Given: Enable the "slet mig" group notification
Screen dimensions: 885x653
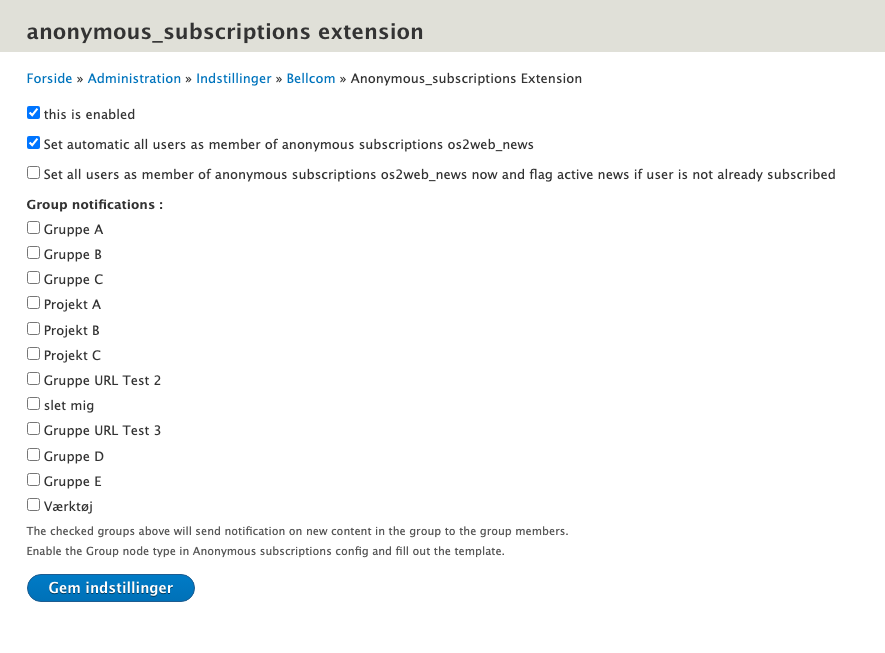Looking at the screenshot, I should (x=33, y=403).
